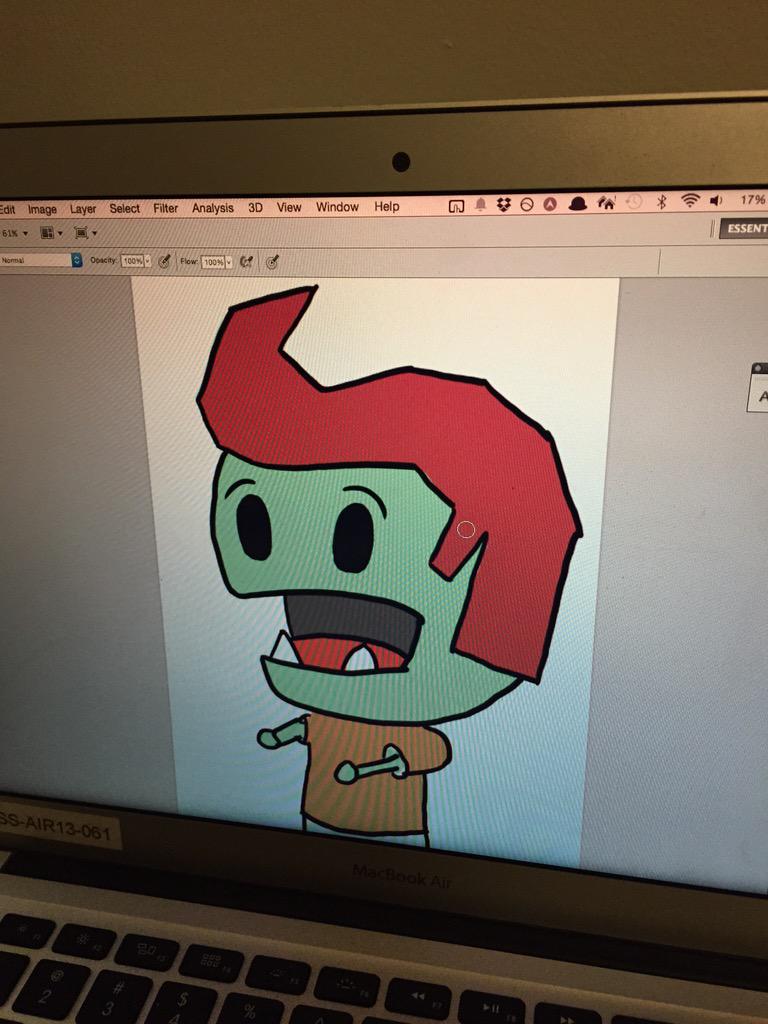Open the Dropbox menu bar icon
This screenshot has height=1024, width=768.
click(504, 205)
